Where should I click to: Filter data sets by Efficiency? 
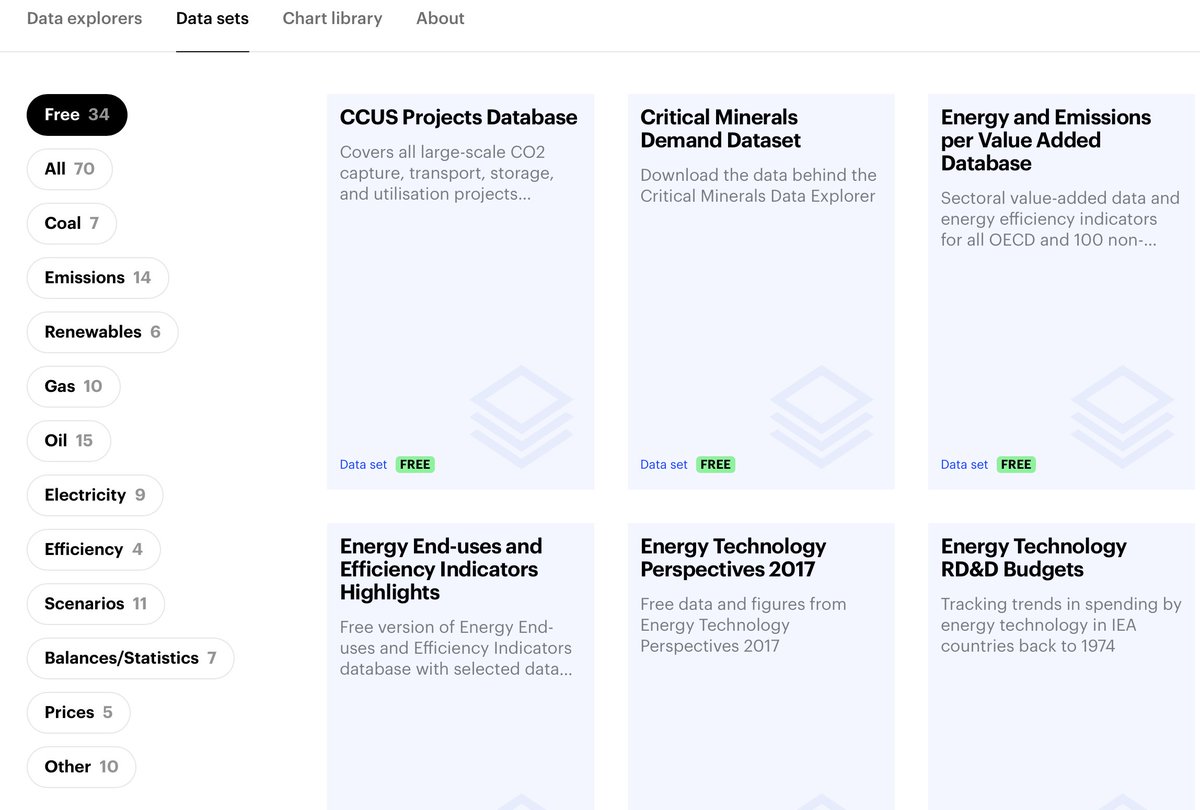point(93,549)
